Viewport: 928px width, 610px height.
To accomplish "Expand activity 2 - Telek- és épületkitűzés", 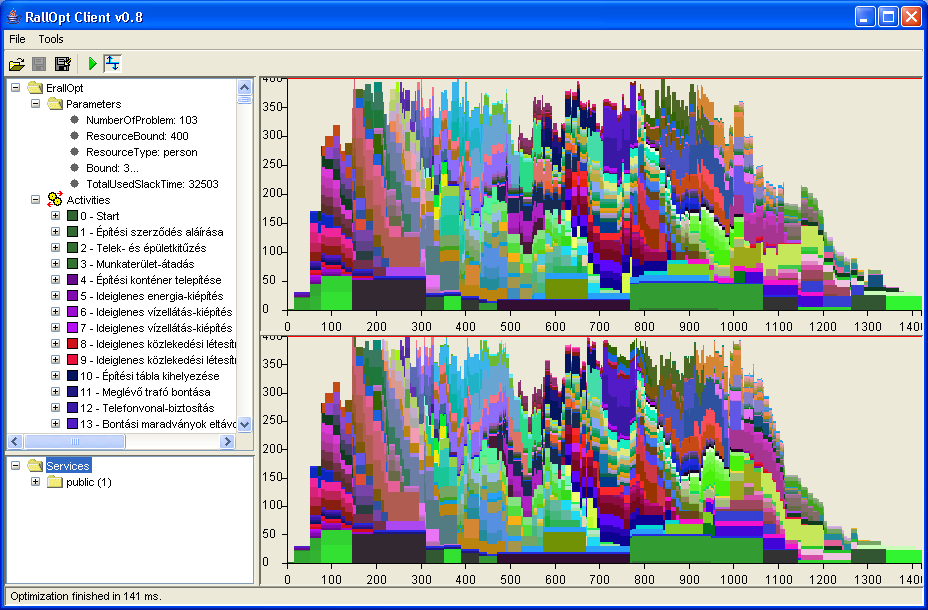I will pyautogui.click(x=56, y=248).
